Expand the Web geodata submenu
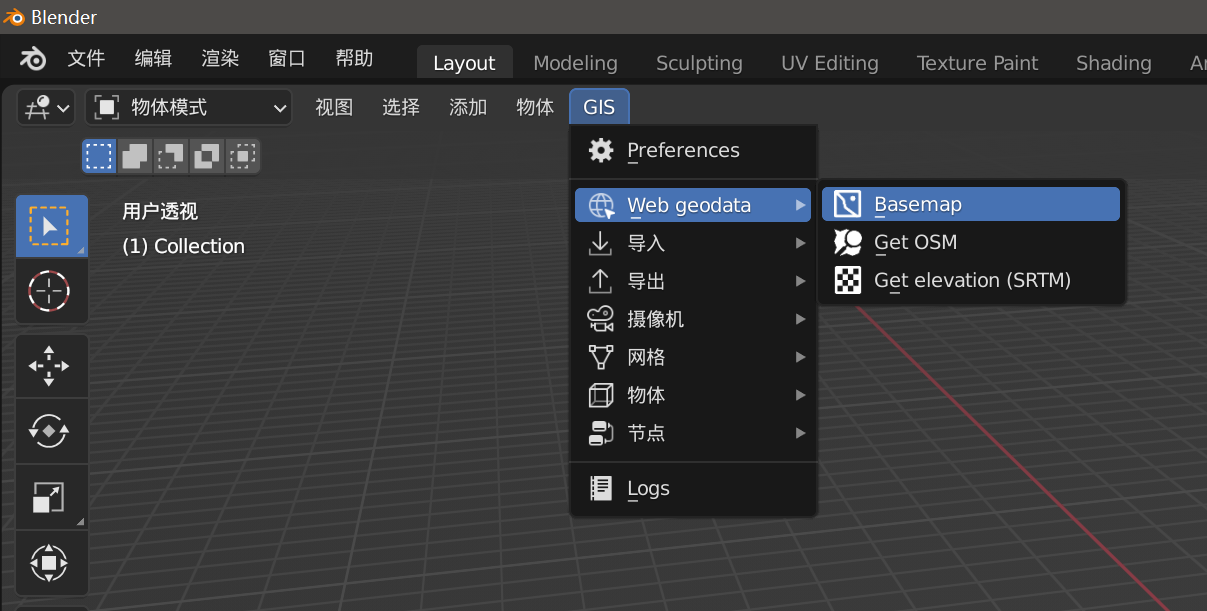 [x=693, y=205]
